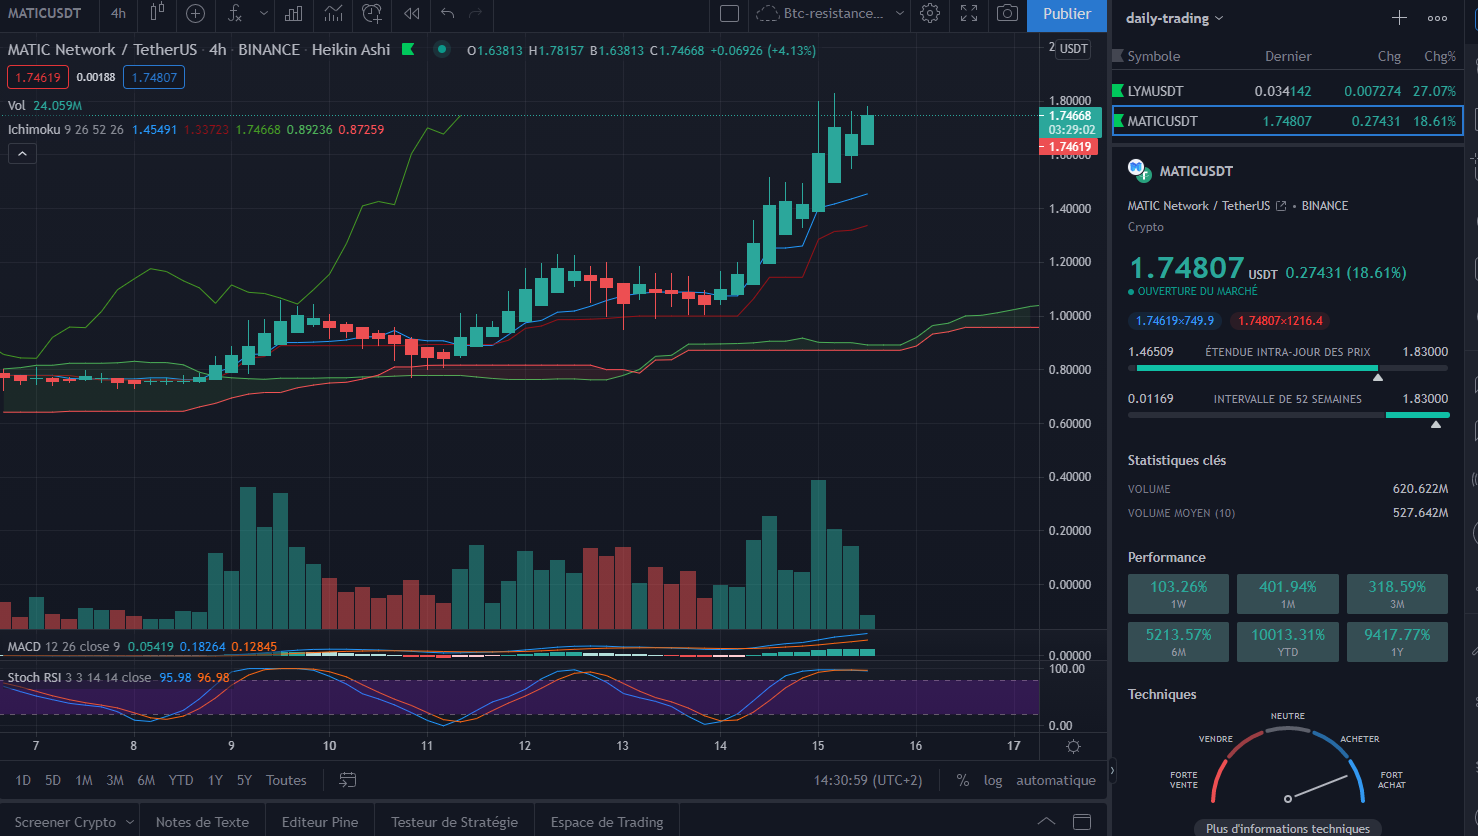
Task: Create an alert using the clock icon
Action: (x=372, y=13)
